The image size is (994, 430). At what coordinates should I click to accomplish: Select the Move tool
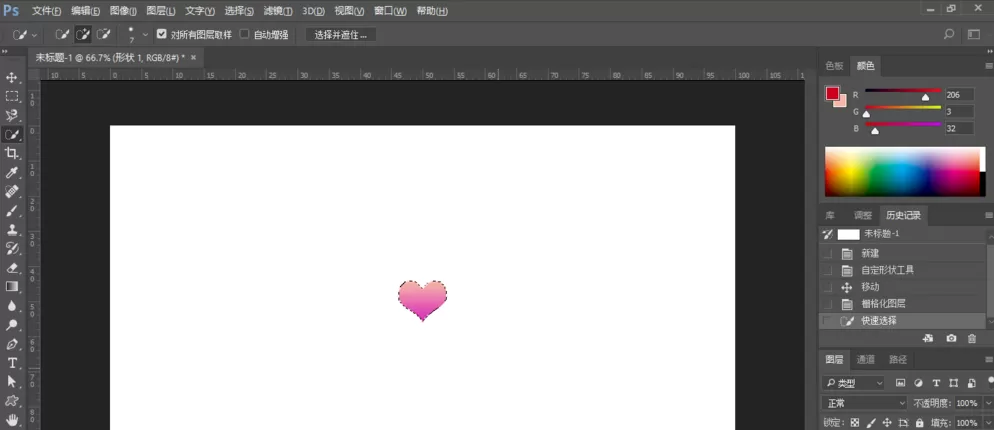11,77
